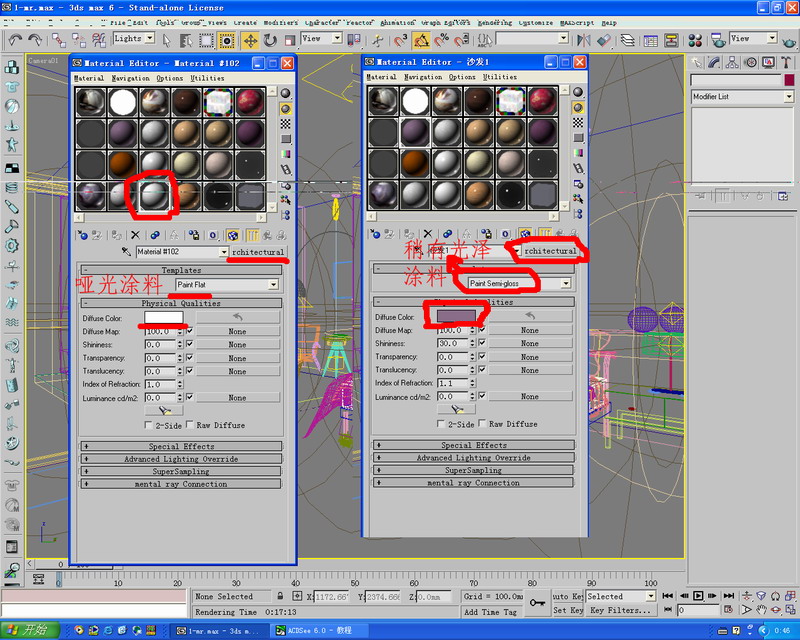Screen dimensions: 800x640
Task: Click purple Diffuse Color swatch in right editor
Action: [x=456, y=316]
